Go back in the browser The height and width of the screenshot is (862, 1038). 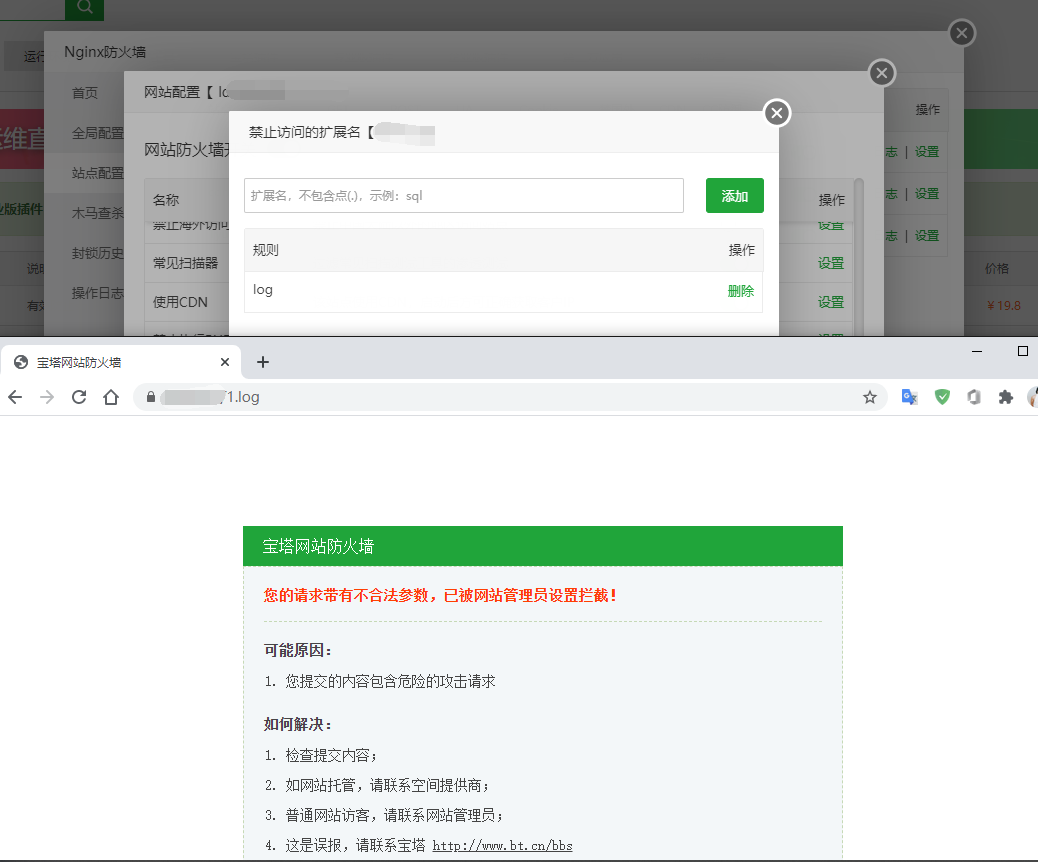coord(15,397)
